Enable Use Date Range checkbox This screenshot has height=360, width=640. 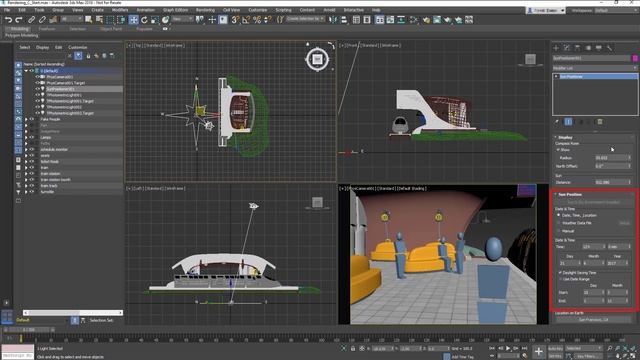point(560,279)
